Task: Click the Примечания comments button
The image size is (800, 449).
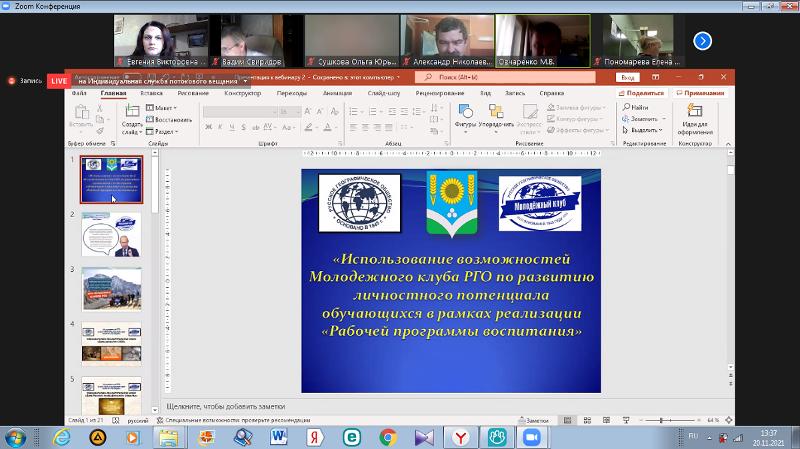Action: point(699,93)
